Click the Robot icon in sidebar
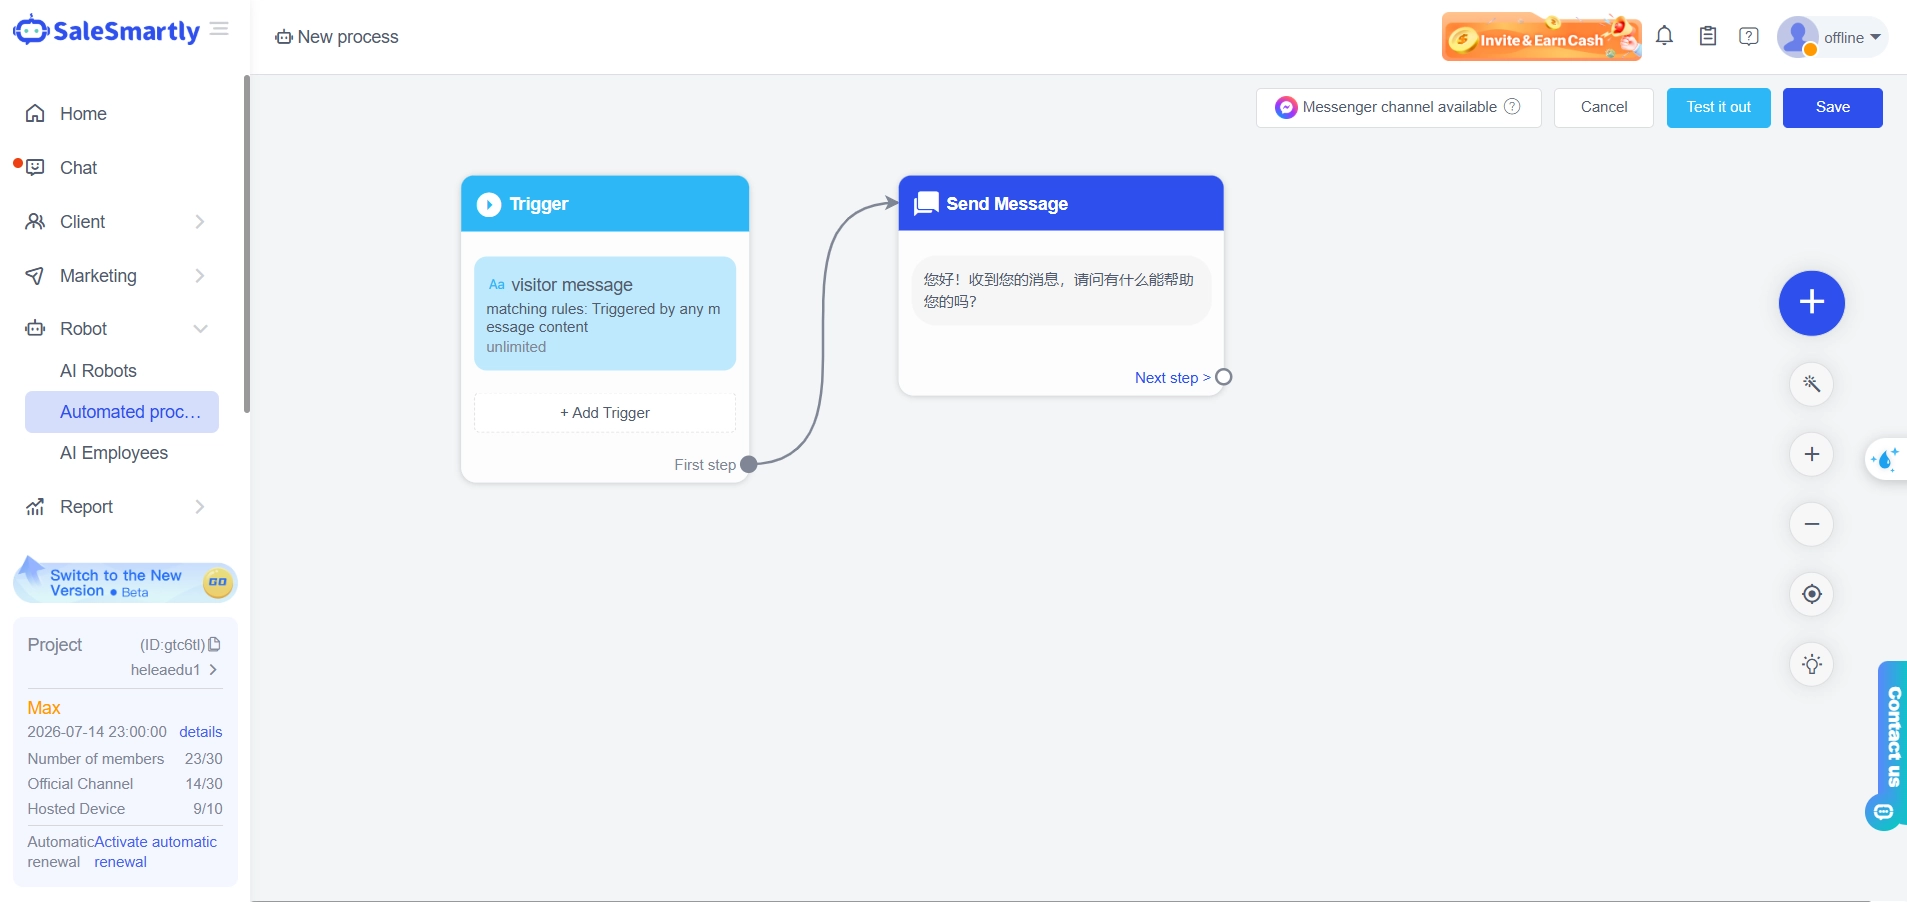The image size is (1907, 902). (35, 329)
